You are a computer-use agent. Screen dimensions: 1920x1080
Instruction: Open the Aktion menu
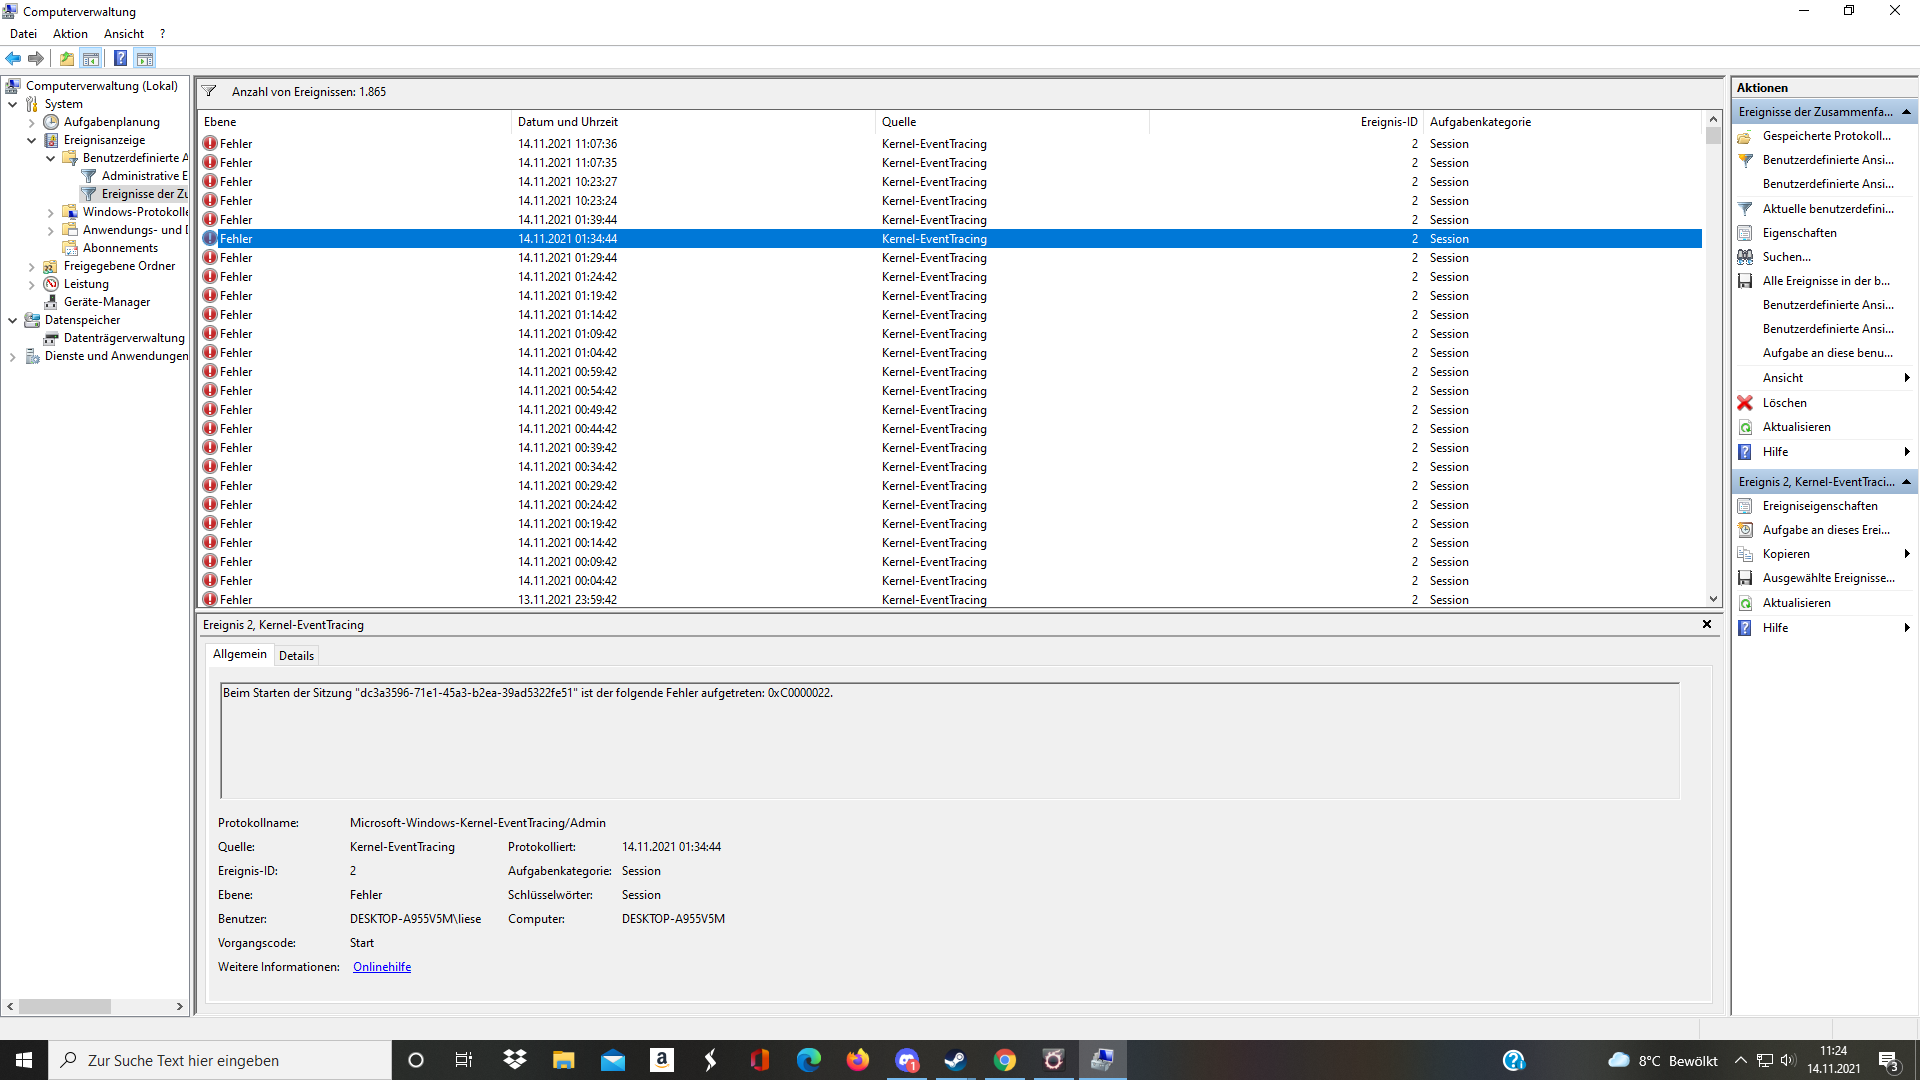point(70,34)
